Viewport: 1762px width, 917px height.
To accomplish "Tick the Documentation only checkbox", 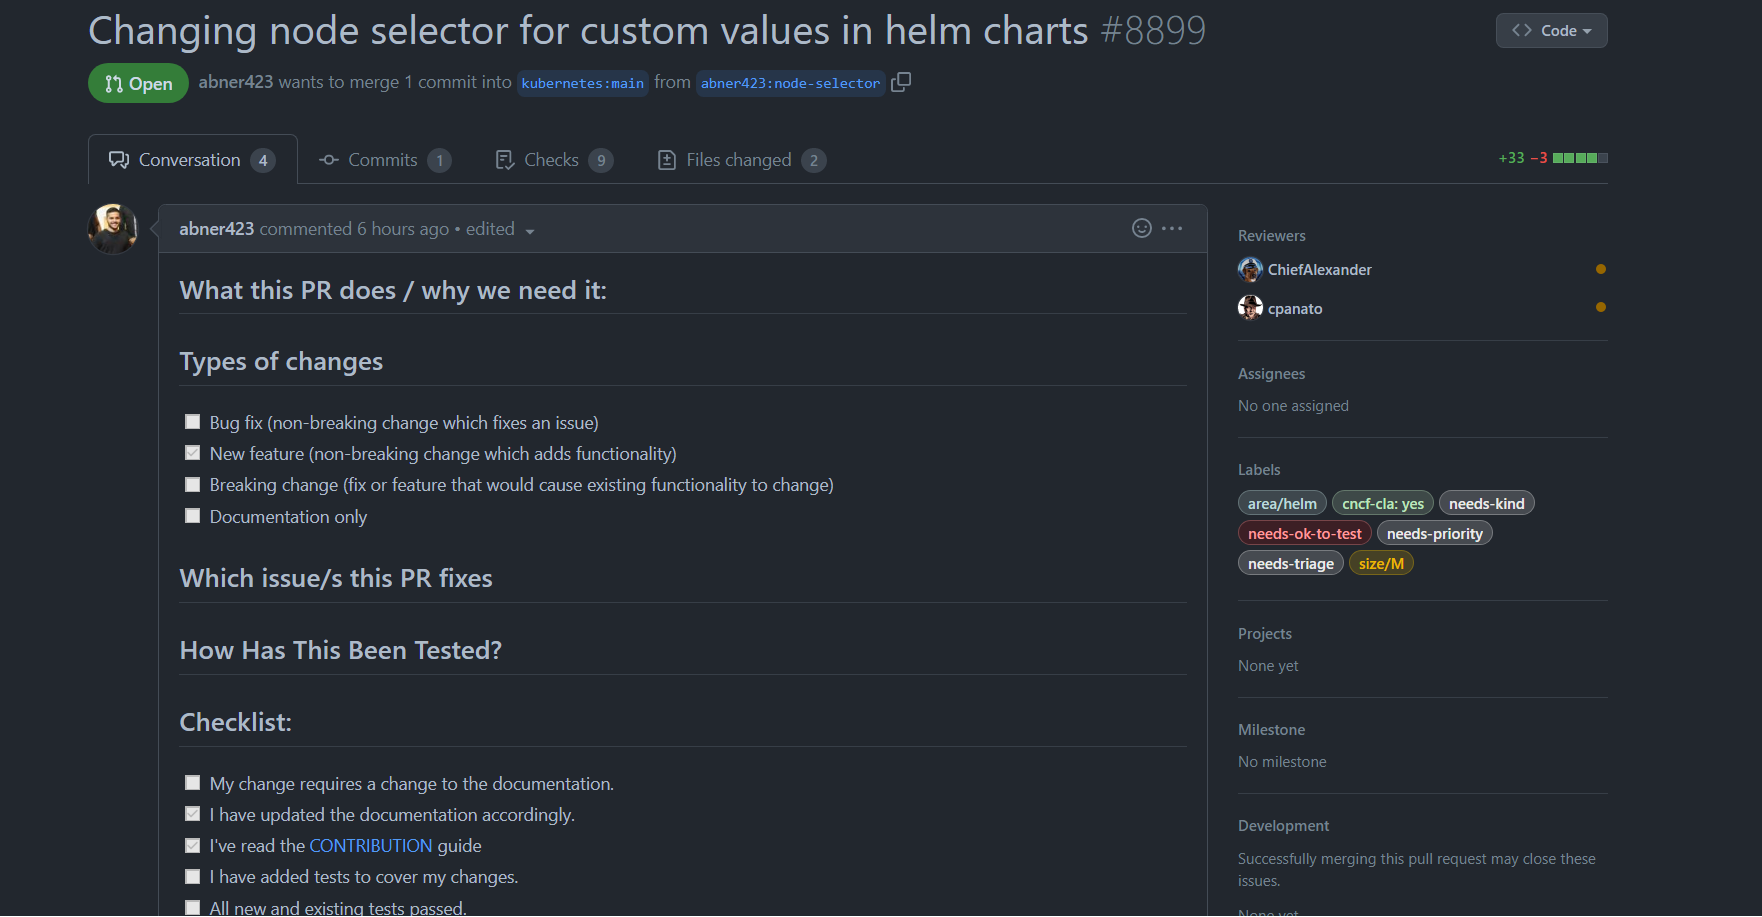I will (193, 516).
